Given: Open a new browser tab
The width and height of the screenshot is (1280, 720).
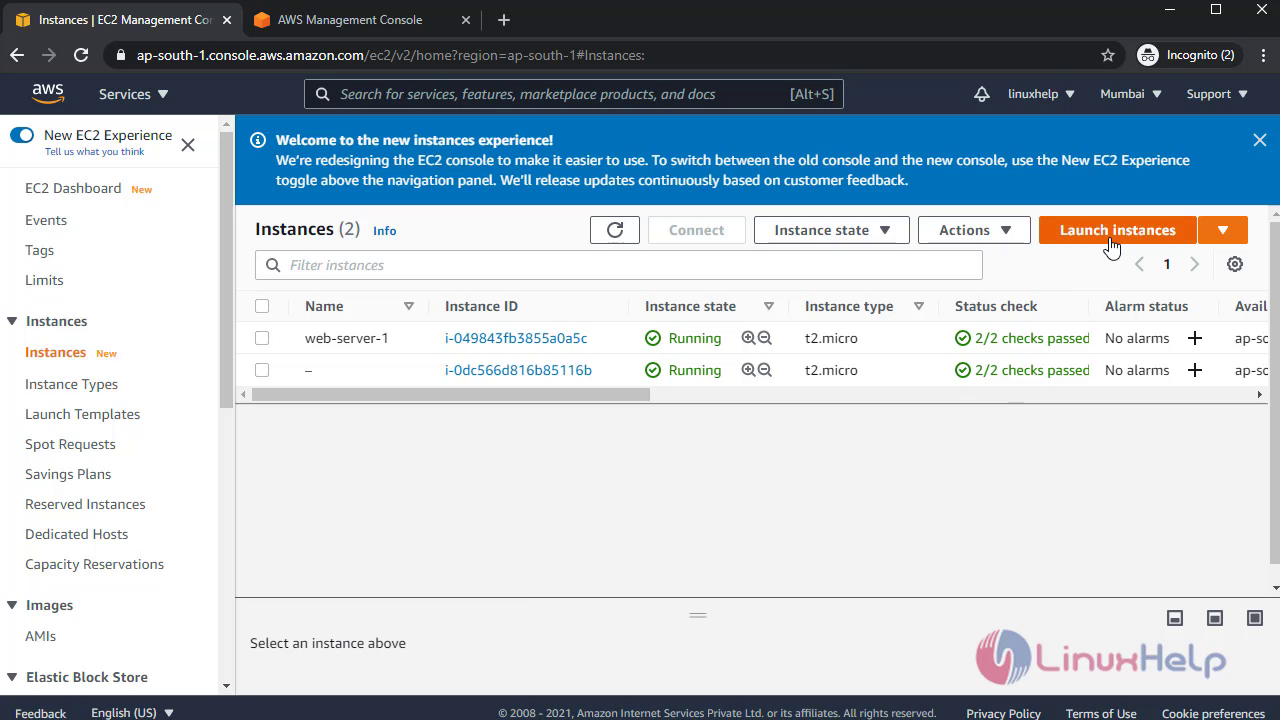Looking at the screenshot, I should pos(504,20).
